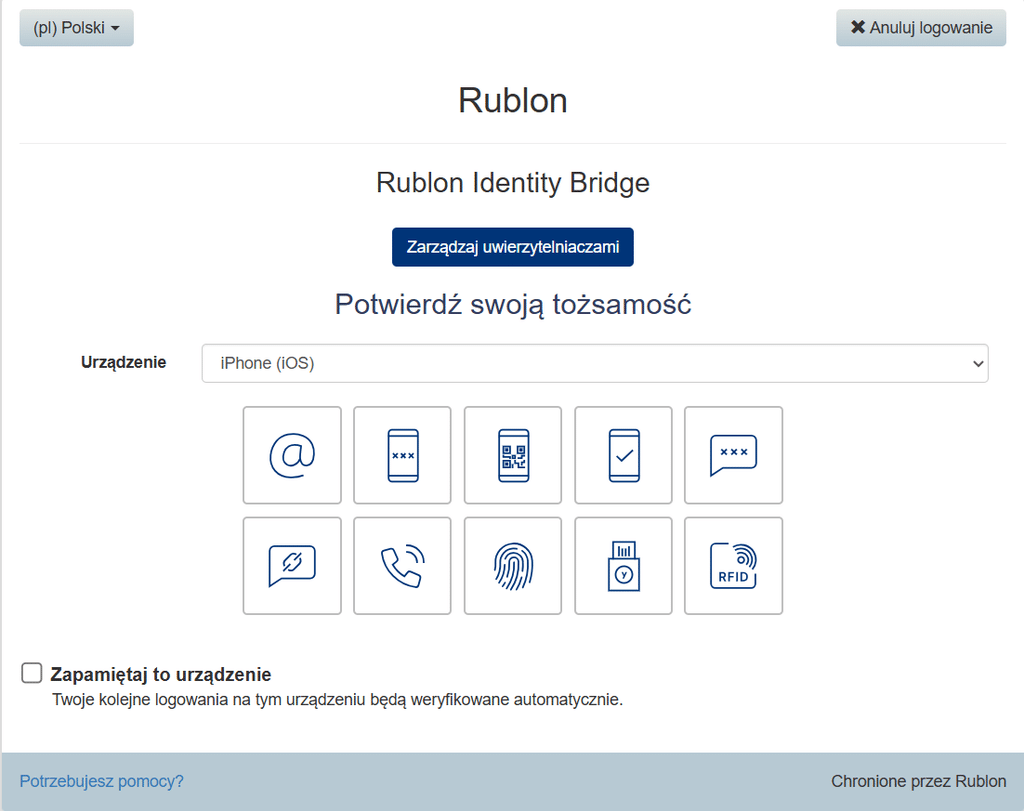Select the RFID authentication method
This screenshot has height=811, width=1024.
pyautogui.click(x=733, y=565)
